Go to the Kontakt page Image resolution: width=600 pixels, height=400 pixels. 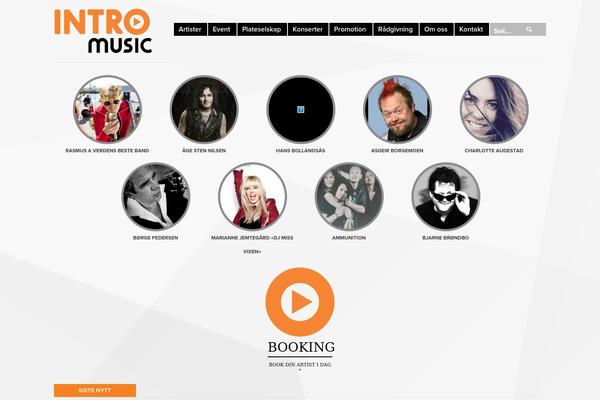(x=471, y=29)
